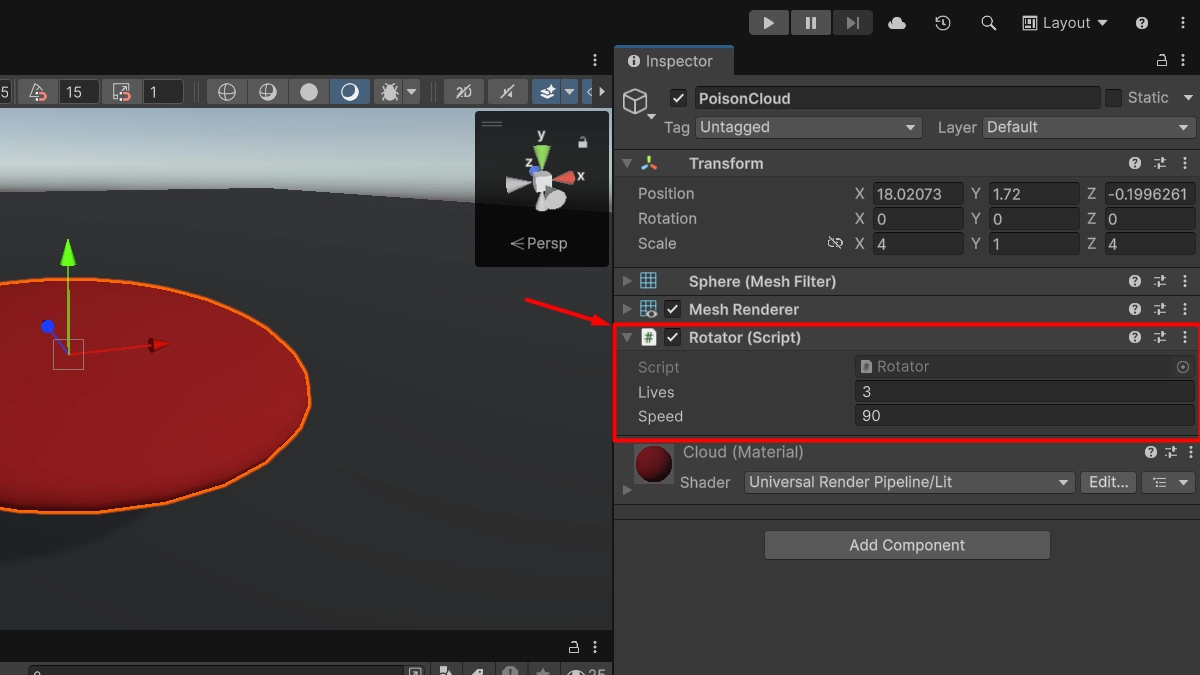Open the Unity Cloud icon
1200x675 pixels.
897,23
